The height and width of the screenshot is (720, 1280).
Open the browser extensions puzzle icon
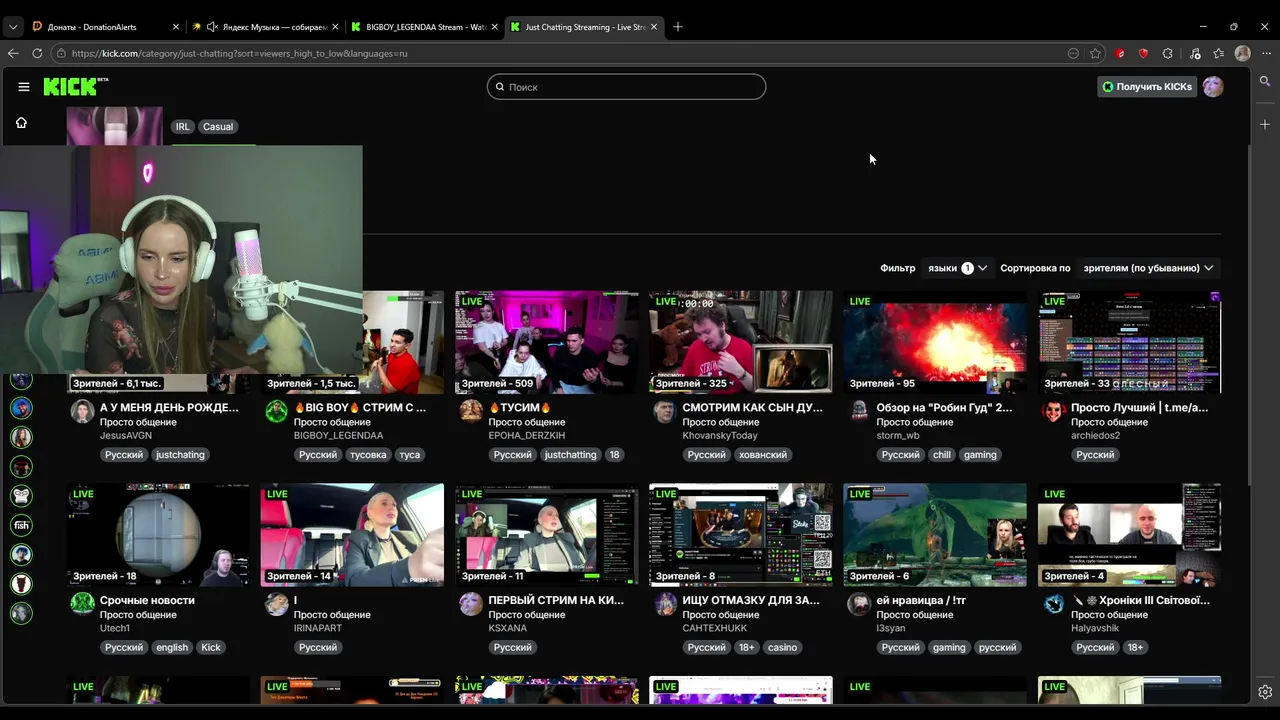tap(1167, 53)
